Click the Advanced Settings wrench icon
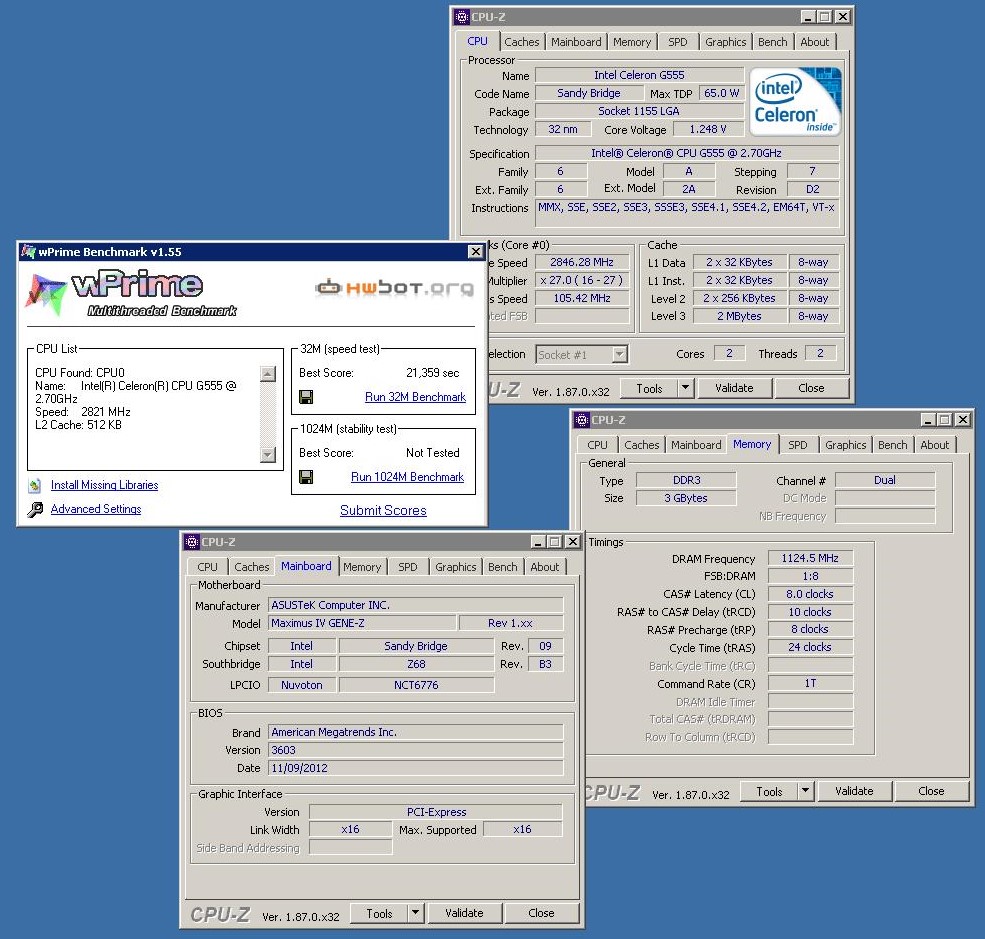985x939 pixels. click(x=35, y=509)
